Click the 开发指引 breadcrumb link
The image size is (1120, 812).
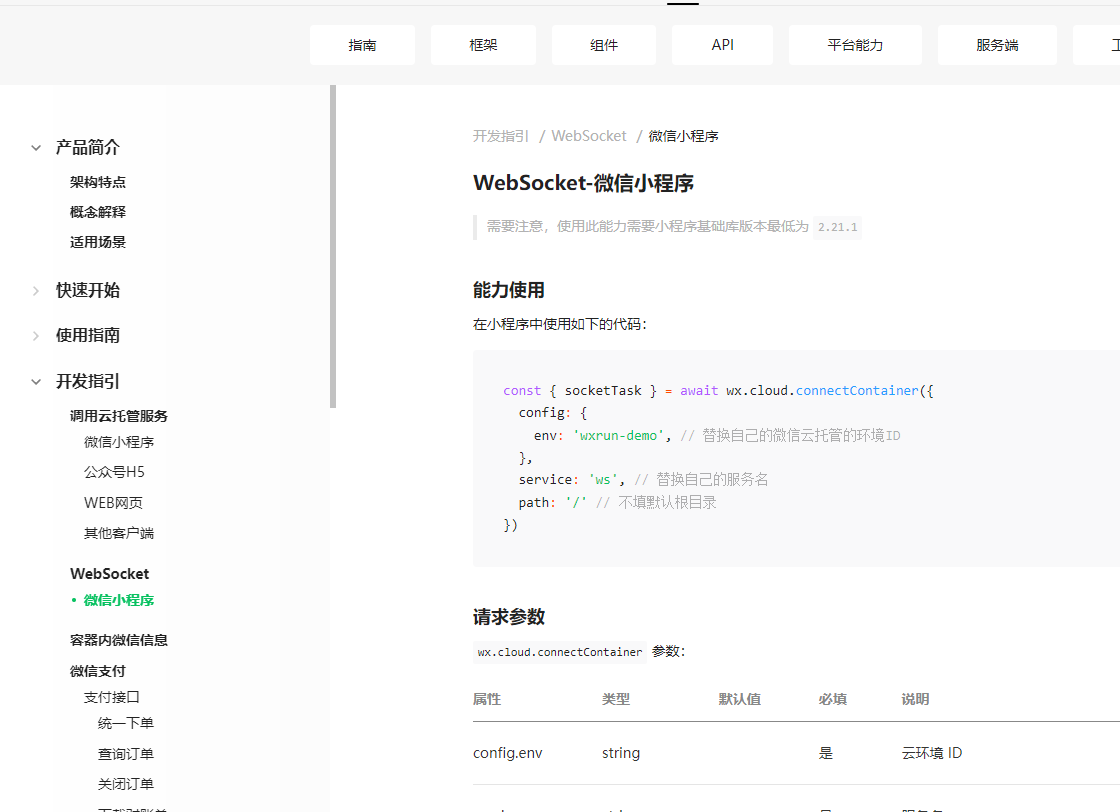pyautogui.click(x=501, y=136)
